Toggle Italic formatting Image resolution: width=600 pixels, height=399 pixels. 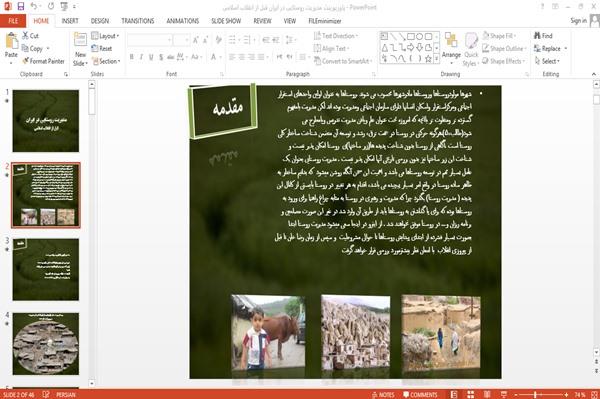tap(141, 57)
